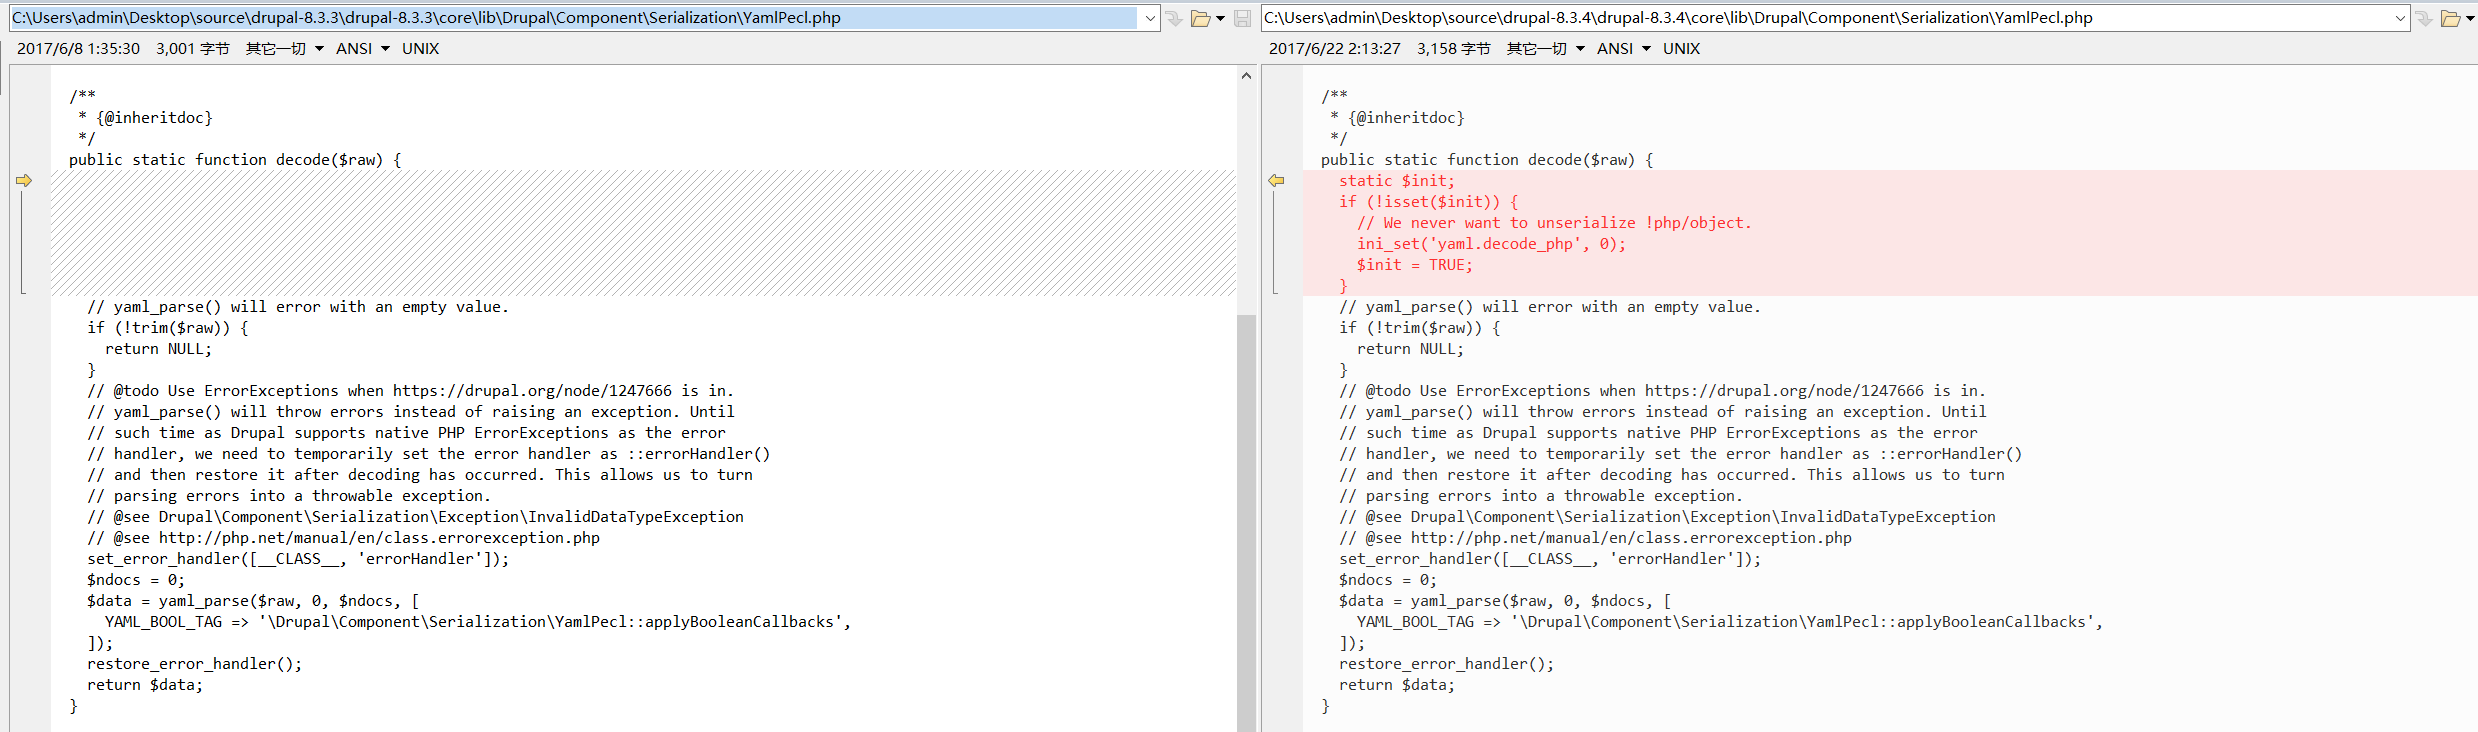Expand the left file path history dropdown

pos(1150,18)
